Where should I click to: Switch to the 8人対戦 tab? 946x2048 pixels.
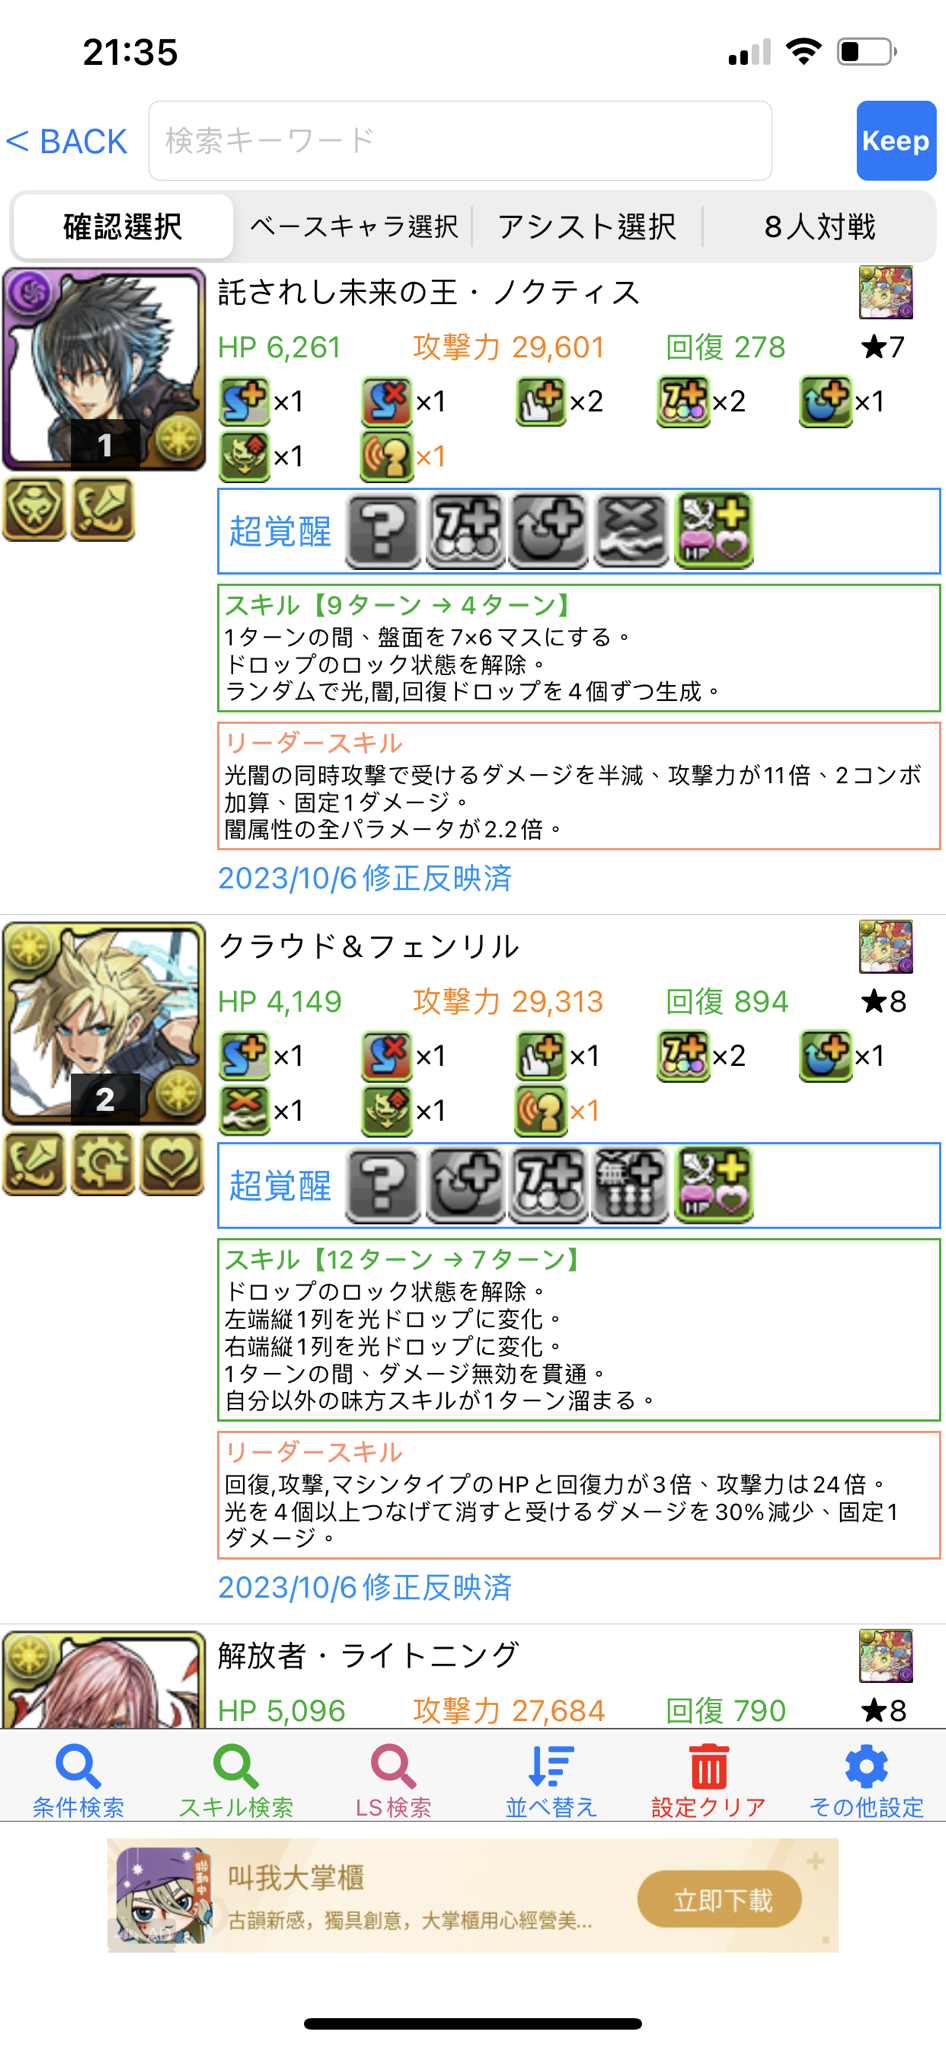(820, 227)
